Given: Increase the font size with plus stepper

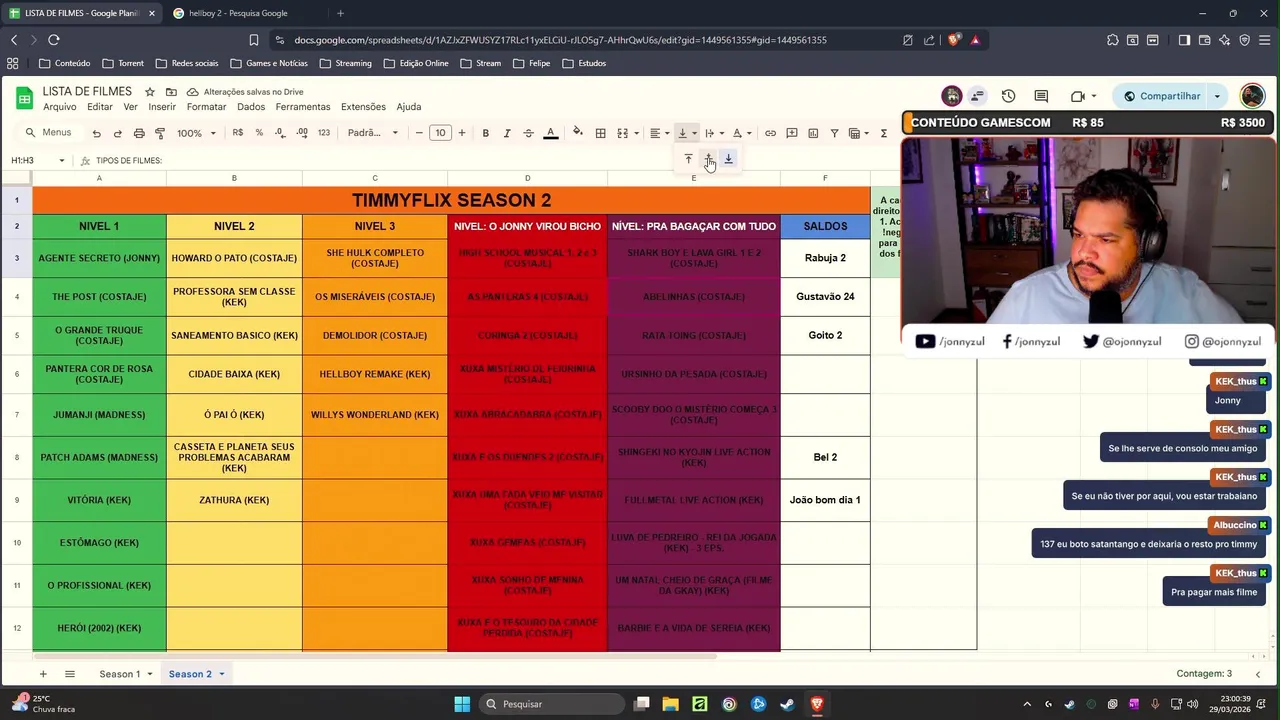Looking at the screenshot, I should click(461, 133).
